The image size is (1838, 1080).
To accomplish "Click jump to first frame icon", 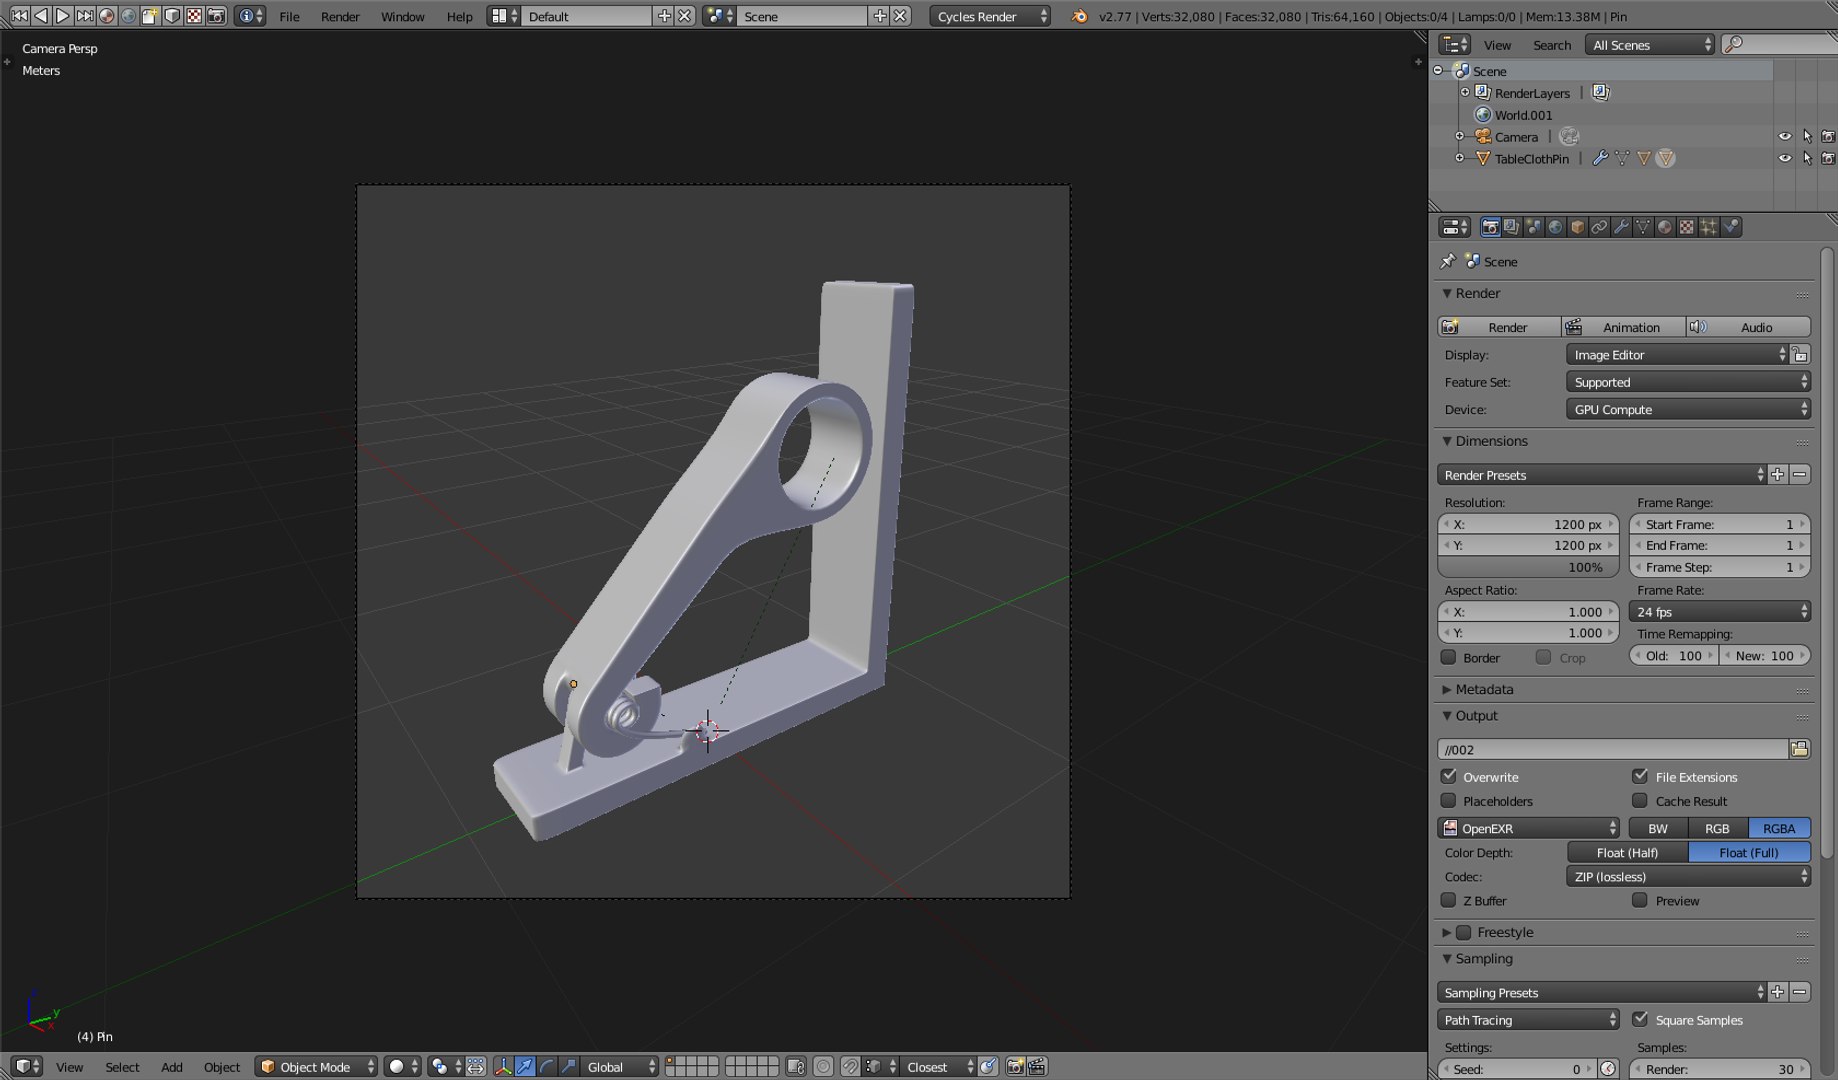I will (x=19, y=16).
